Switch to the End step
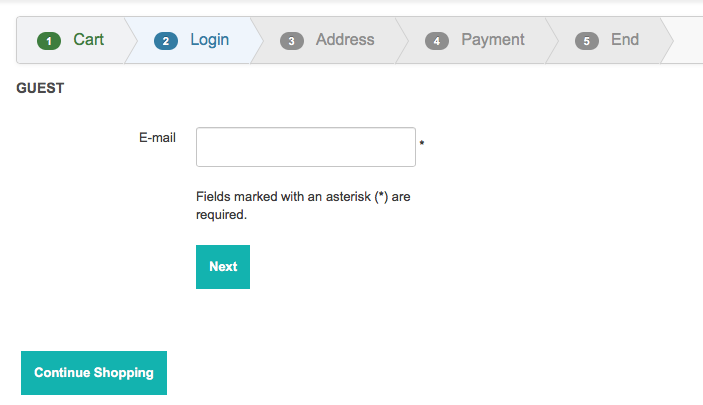The width and height of the screenshot is (703, 405). click(625, 40)
